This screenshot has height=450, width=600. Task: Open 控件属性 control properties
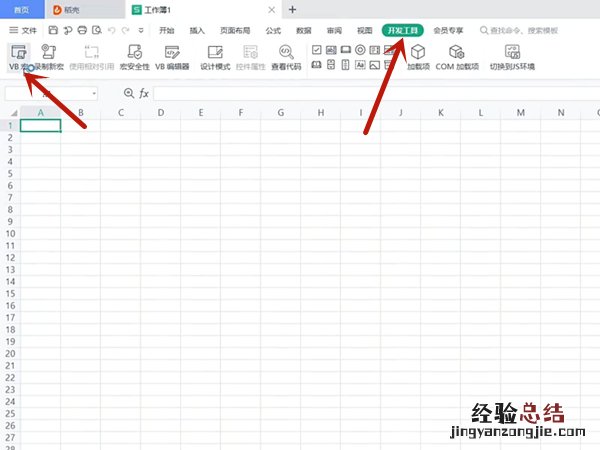[251, 57]
